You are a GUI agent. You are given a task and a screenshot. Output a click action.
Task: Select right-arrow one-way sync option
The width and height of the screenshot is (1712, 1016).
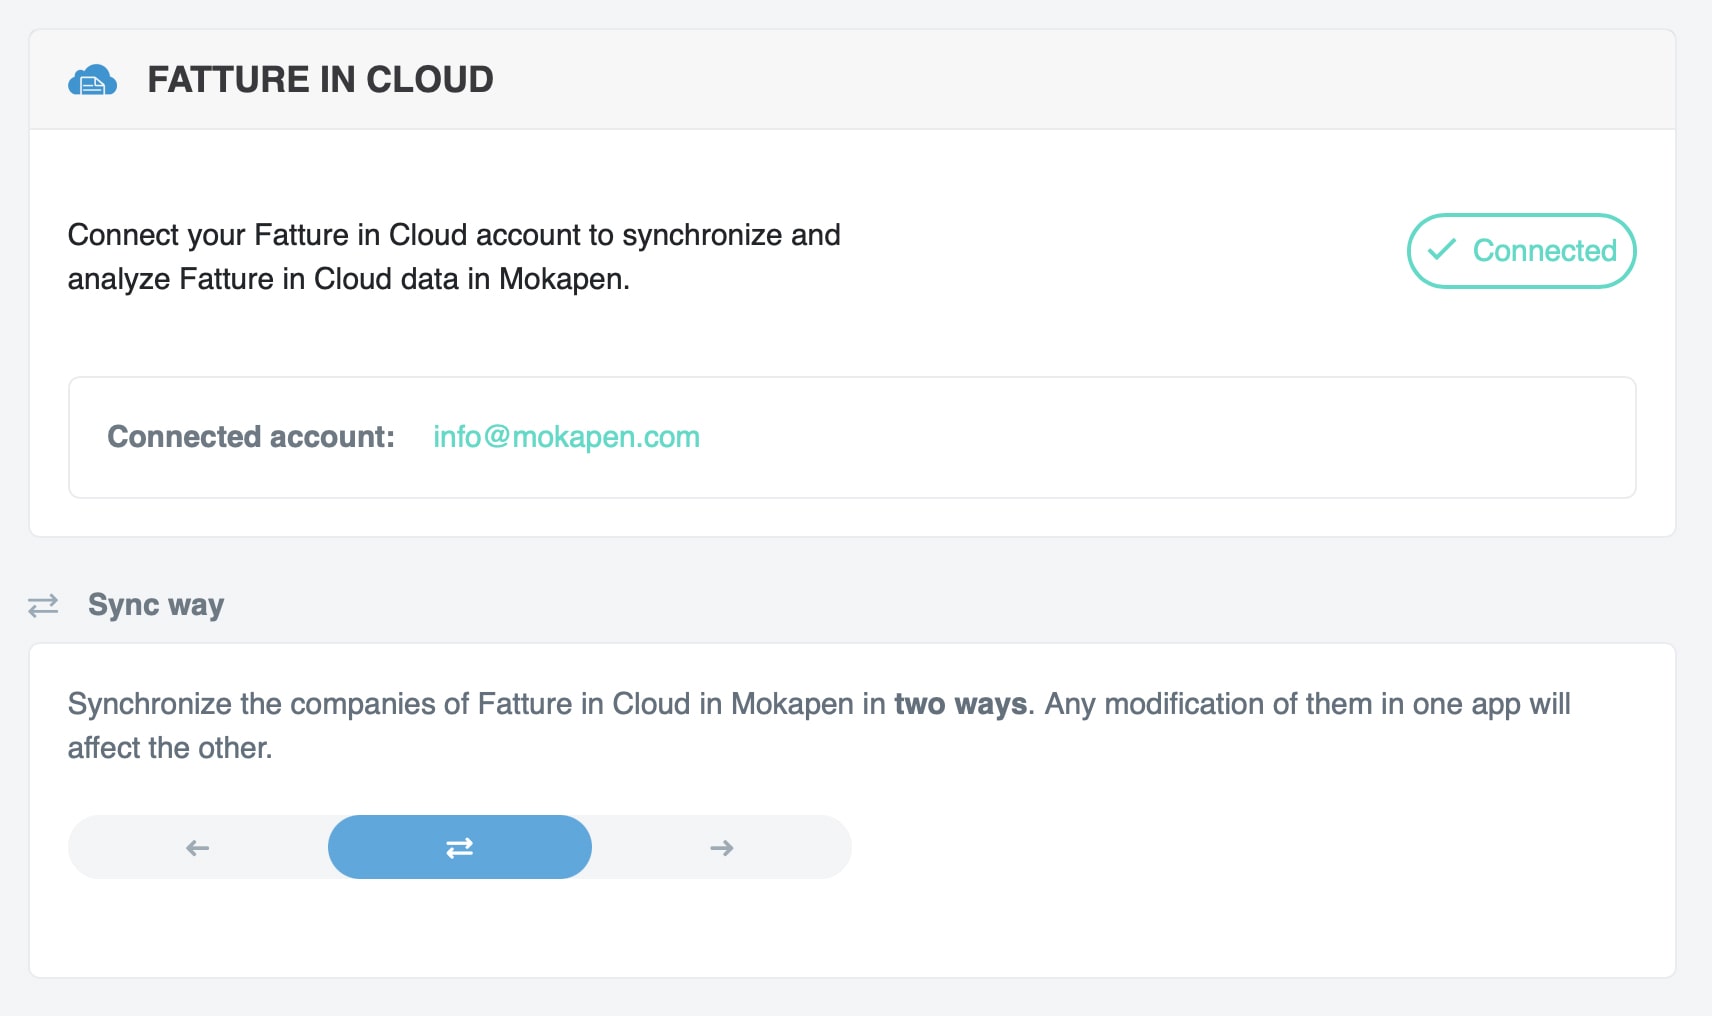pos(722,848)
